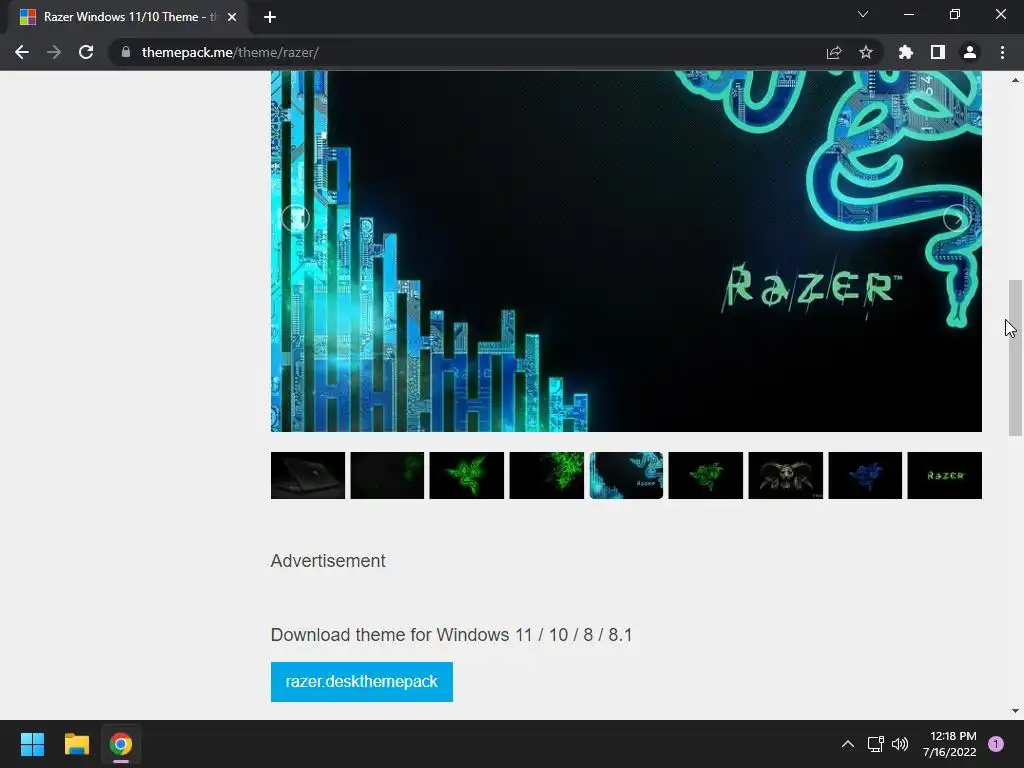Screen dimensions: 1024x768
Task: Select the blue Razer logo thumbnail
Action: click(x=865, y=475)
